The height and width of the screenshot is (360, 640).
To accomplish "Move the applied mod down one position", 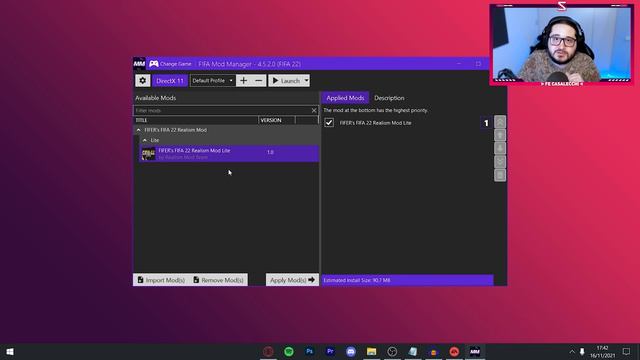I will coord(500,148).
